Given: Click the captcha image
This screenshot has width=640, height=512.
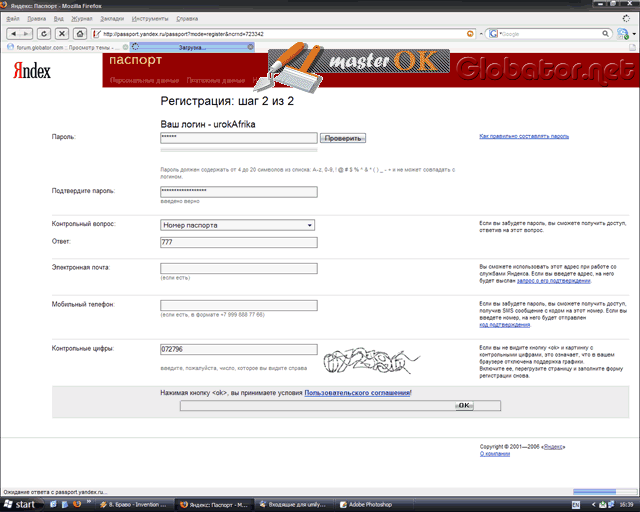Looking at the screenshot, I should (371, 361).
